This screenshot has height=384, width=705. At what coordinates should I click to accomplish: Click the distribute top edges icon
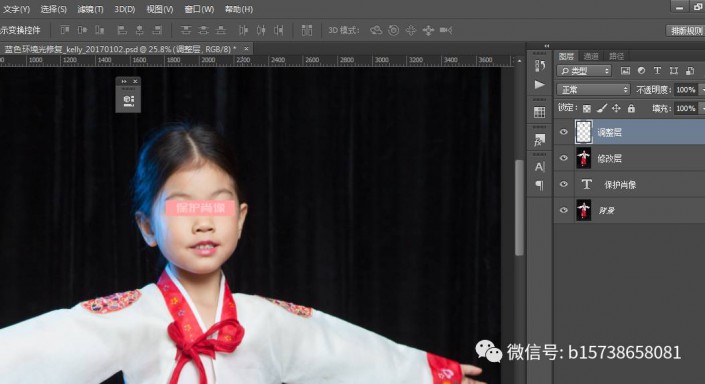coord(186,30)
